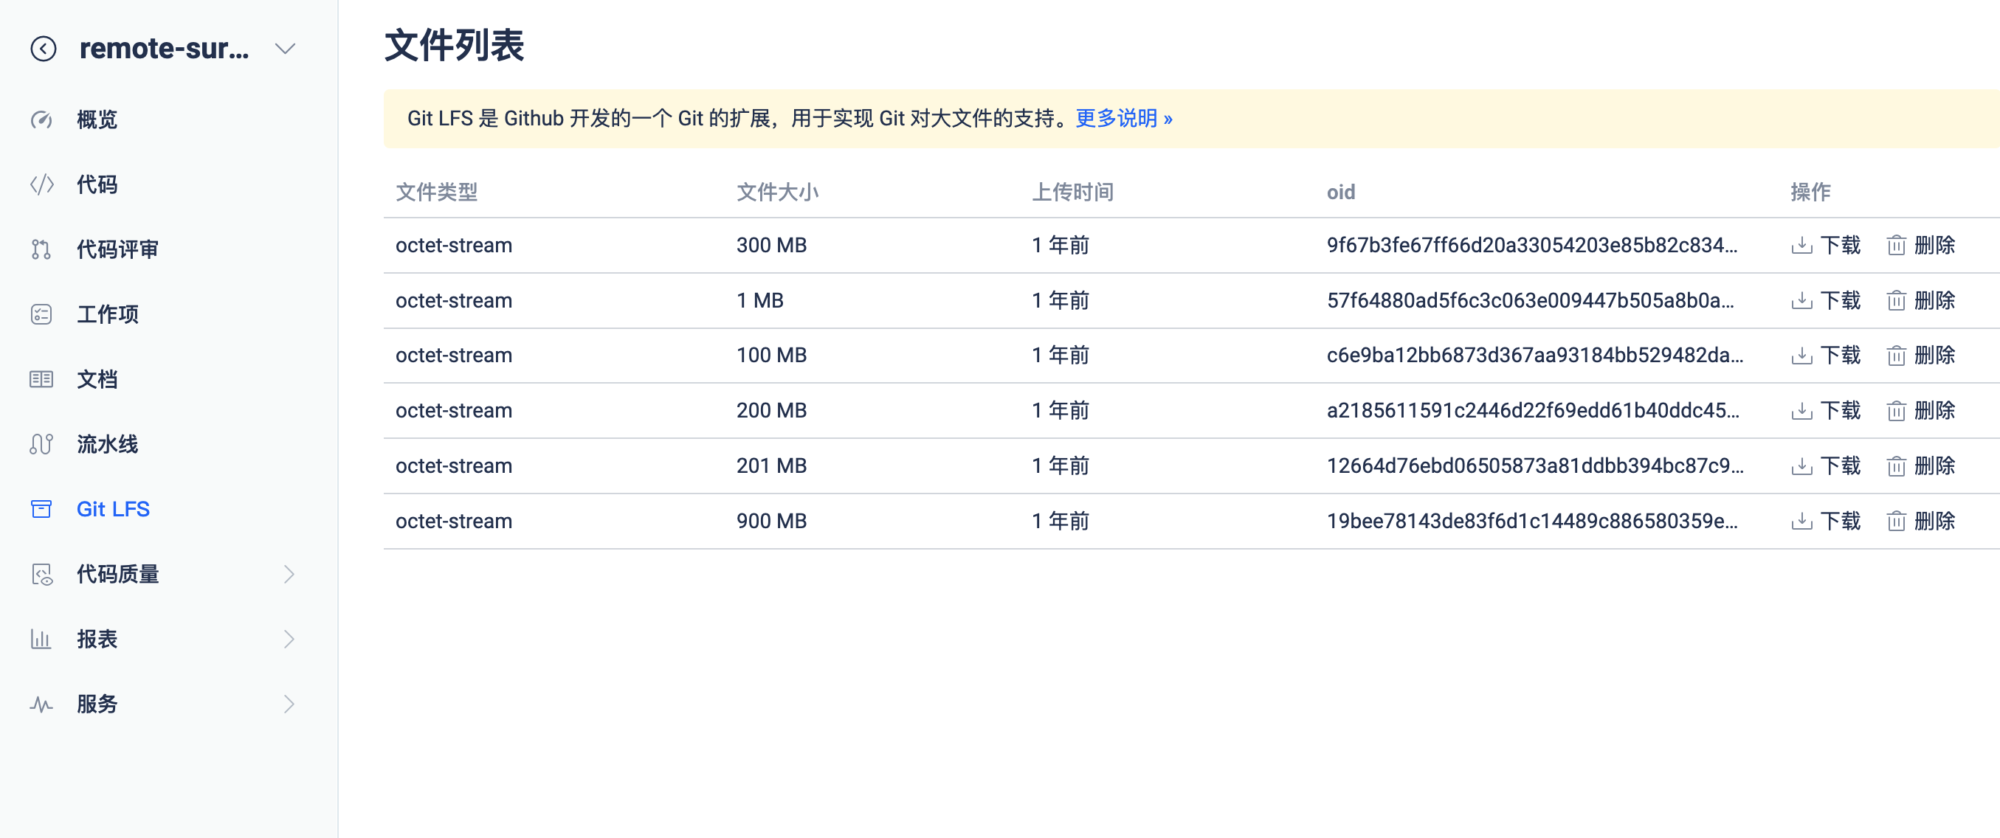The height and width of the screenshot is (838, 2000).
Task: Click the 900 MB size cell
Action: point(771,521)
